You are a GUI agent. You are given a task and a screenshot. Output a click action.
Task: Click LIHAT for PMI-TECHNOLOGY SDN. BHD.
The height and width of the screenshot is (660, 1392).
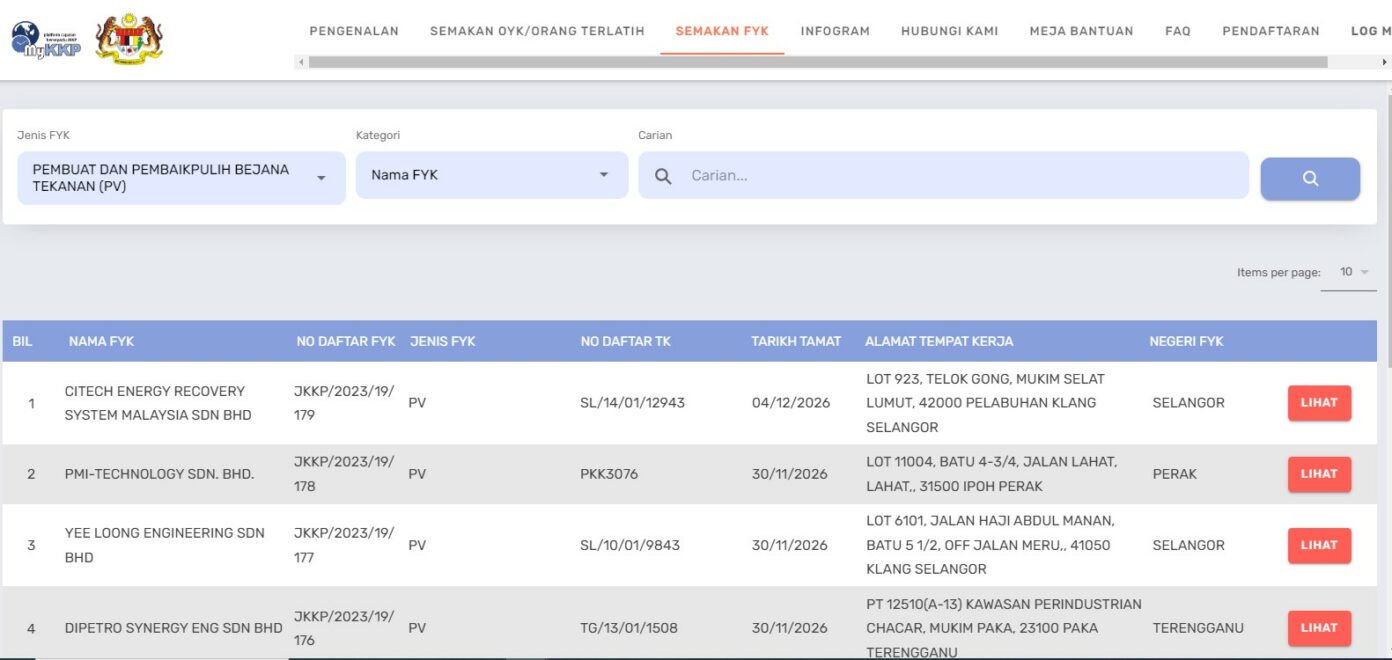[x=1319, y=473]
